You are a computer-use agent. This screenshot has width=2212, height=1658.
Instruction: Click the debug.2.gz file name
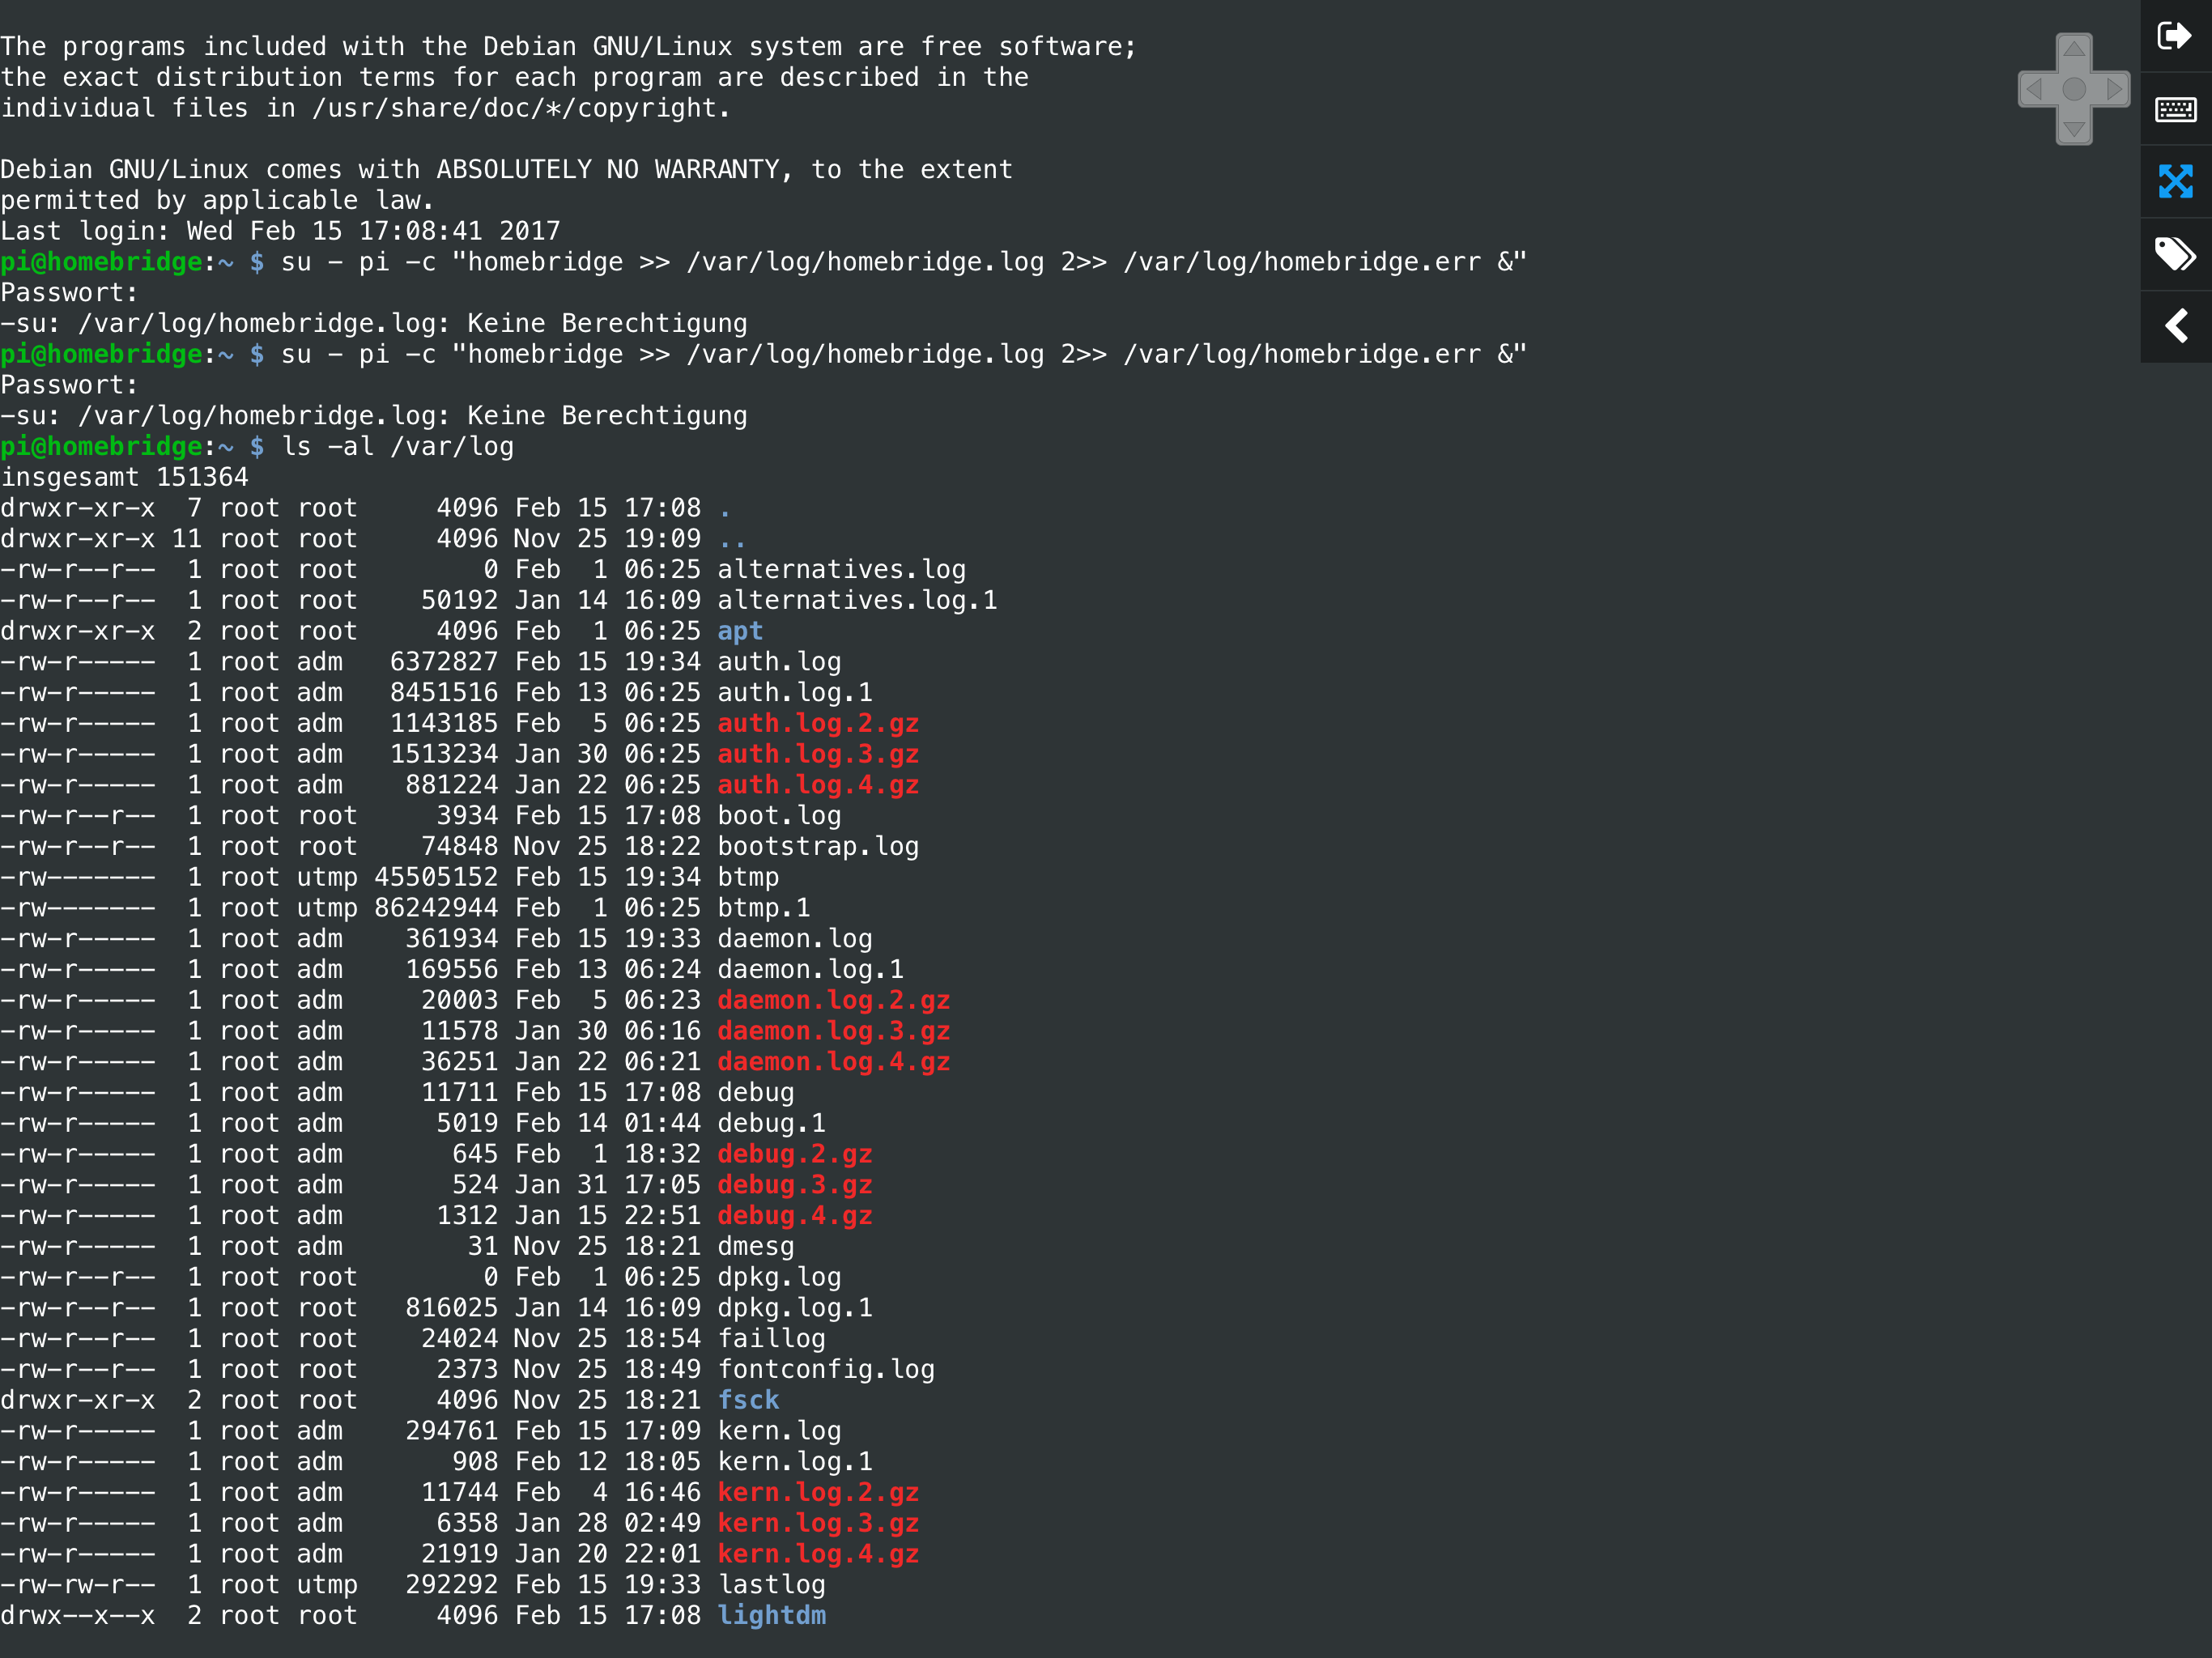click(795, 1154)
